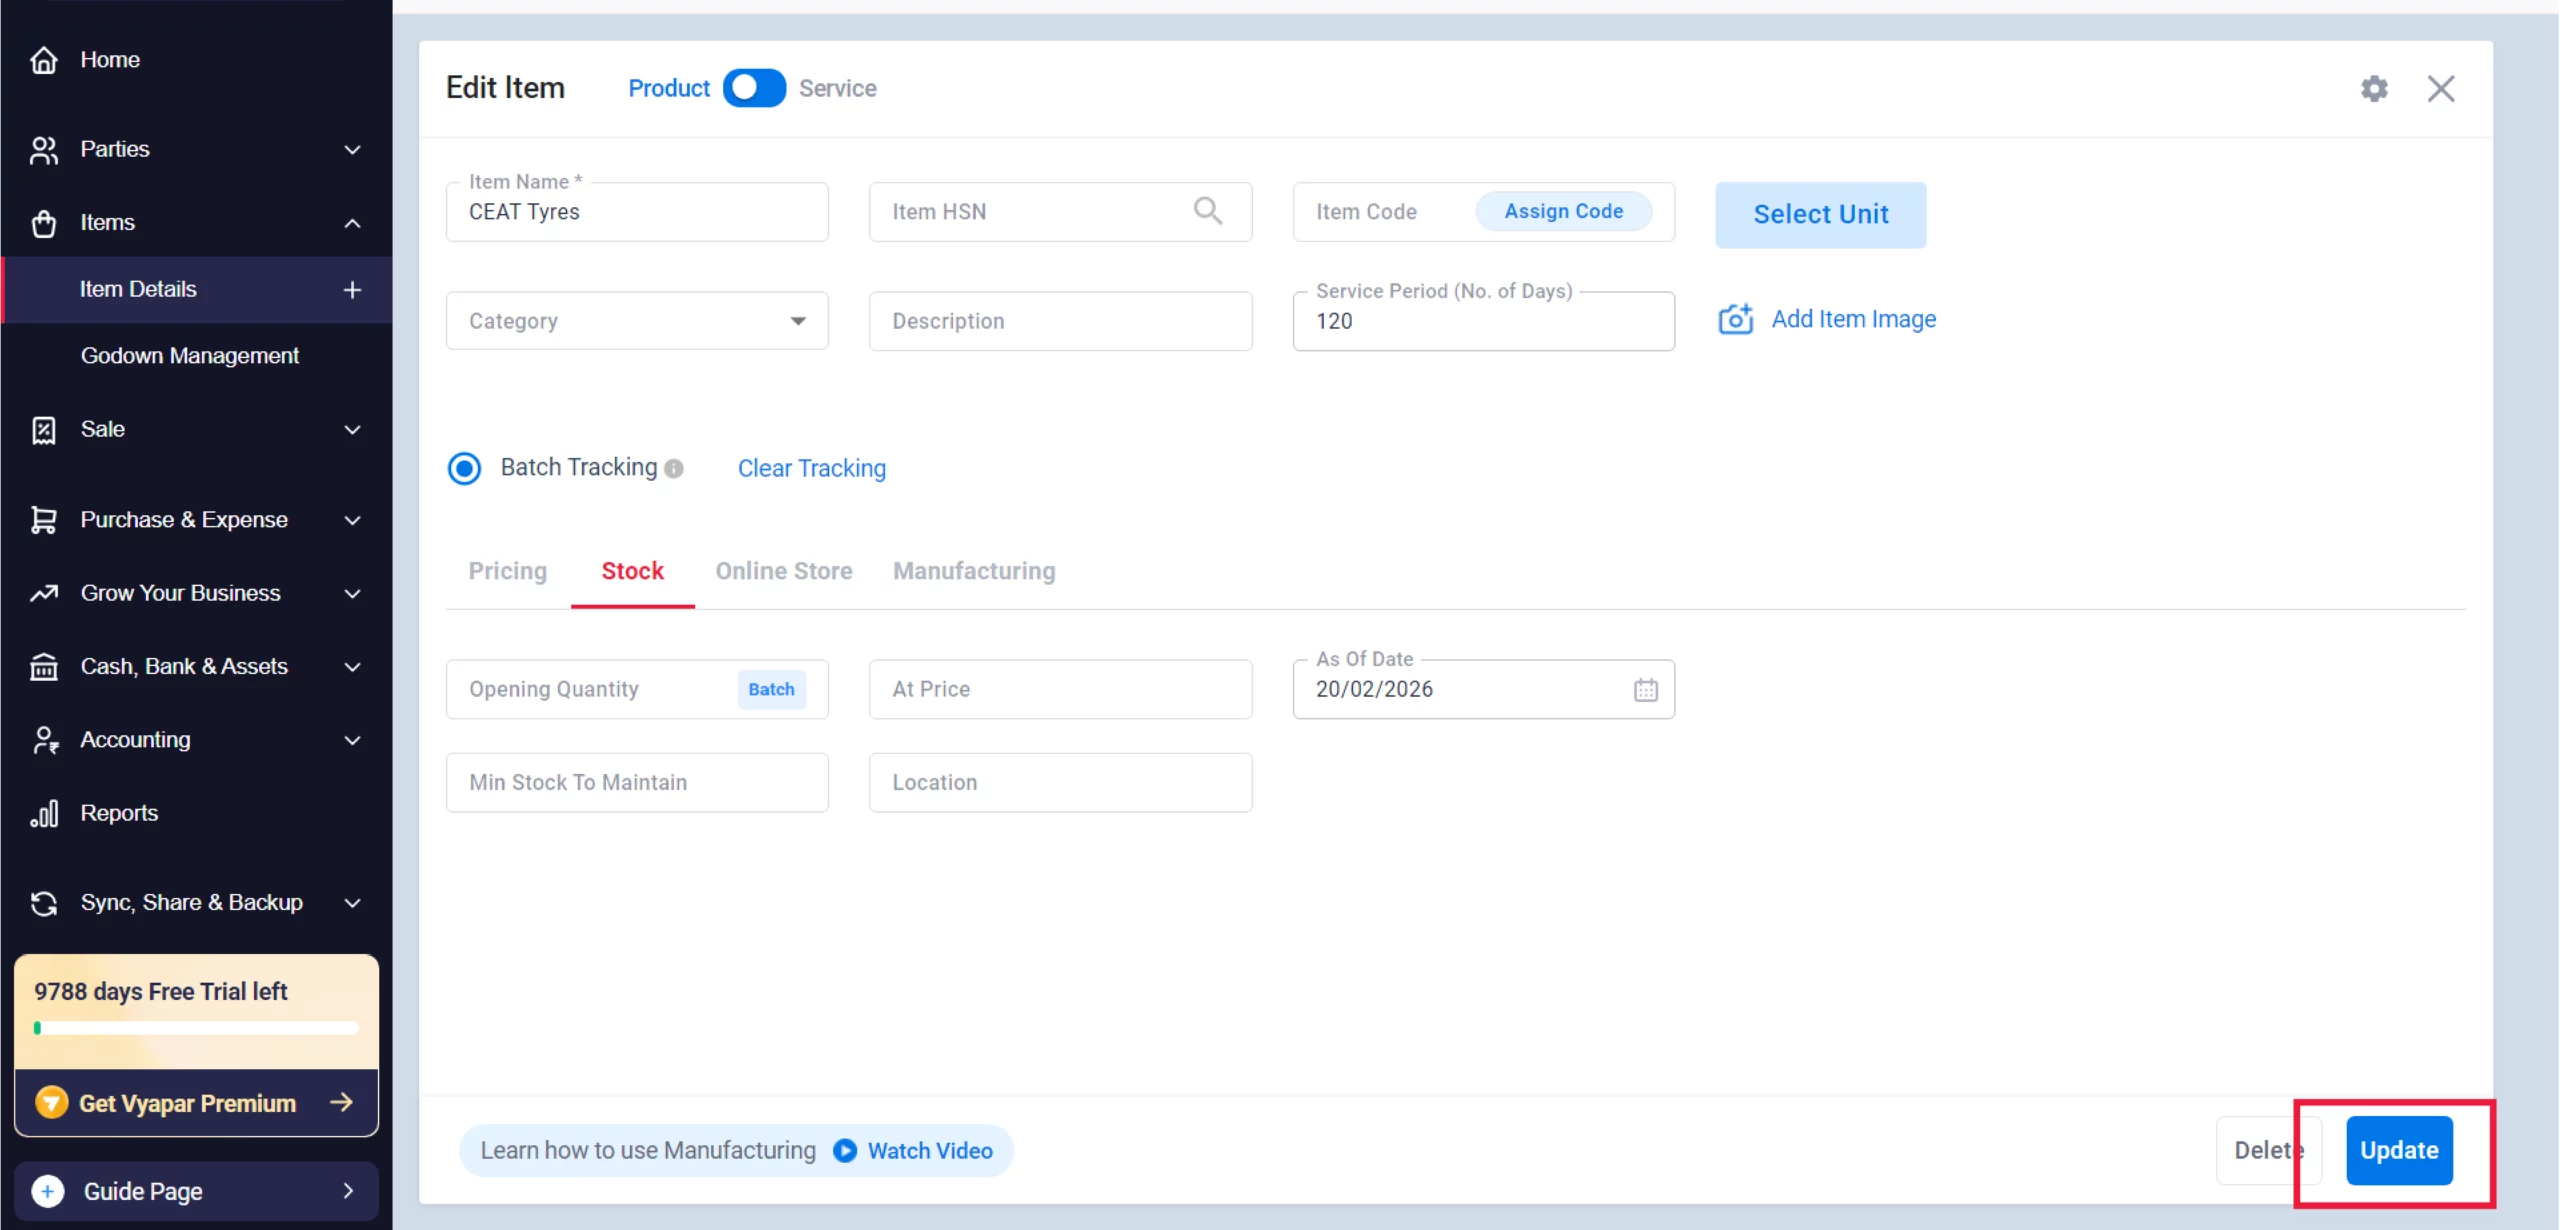Viewport: 2560px width, 1230px height.
Task: Click the Reports bar chart icon
Action: click(44, 813)
